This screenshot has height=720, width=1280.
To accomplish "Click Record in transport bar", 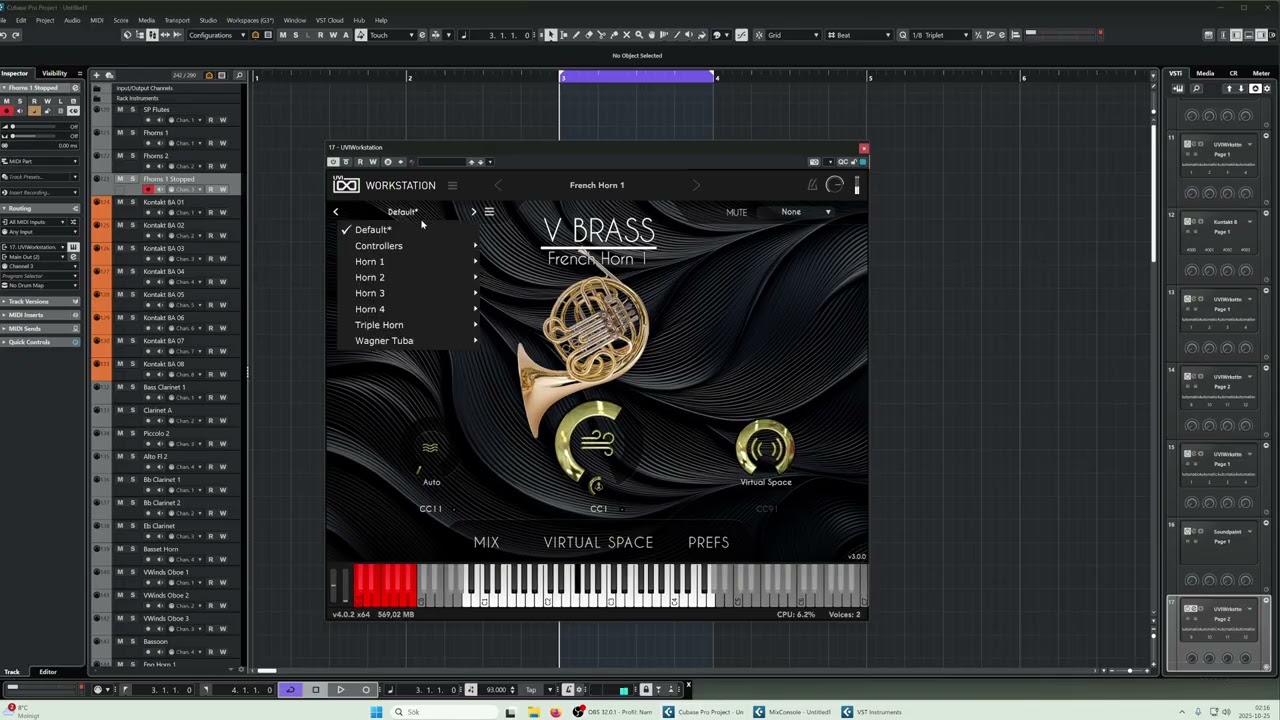I will click(366, 689).
